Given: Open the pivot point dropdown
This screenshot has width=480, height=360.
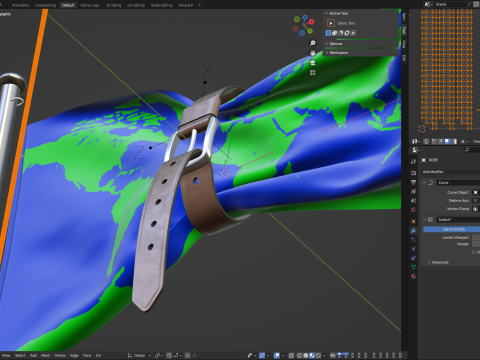Looking at the screenshot, I should pyautogui.click(x=159, y=355).
